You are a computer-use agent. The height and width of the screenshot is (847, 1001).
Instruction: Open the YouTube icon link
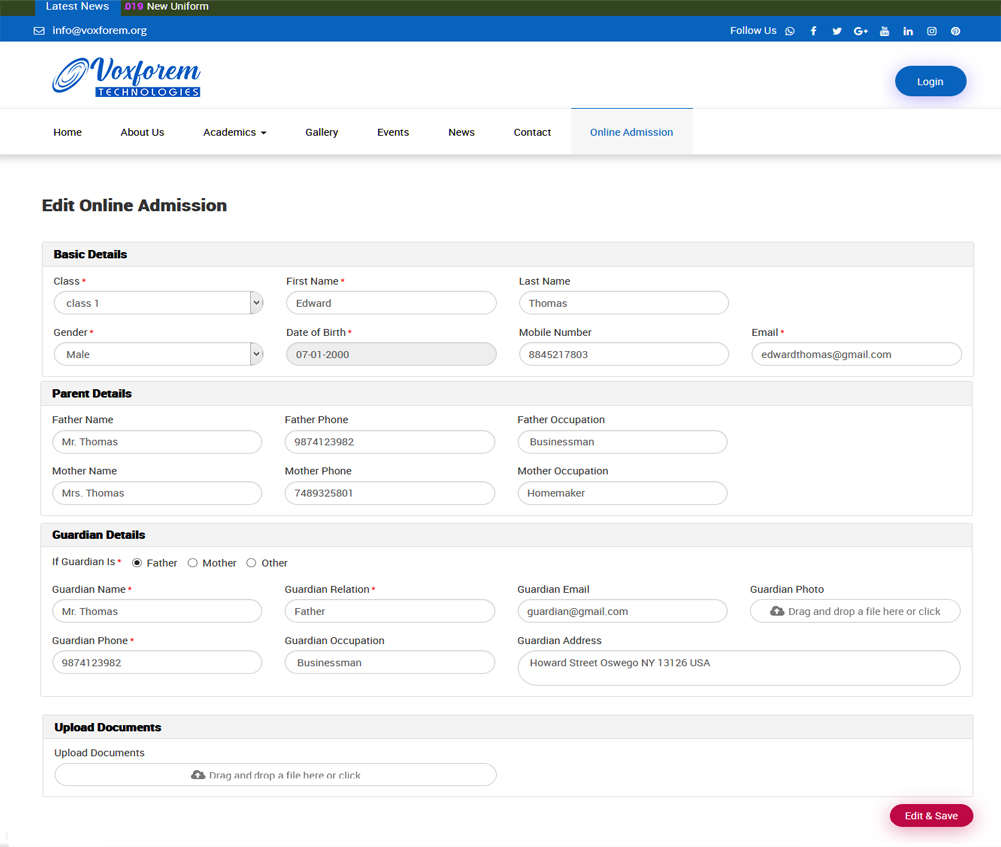[x=884, y=31]
